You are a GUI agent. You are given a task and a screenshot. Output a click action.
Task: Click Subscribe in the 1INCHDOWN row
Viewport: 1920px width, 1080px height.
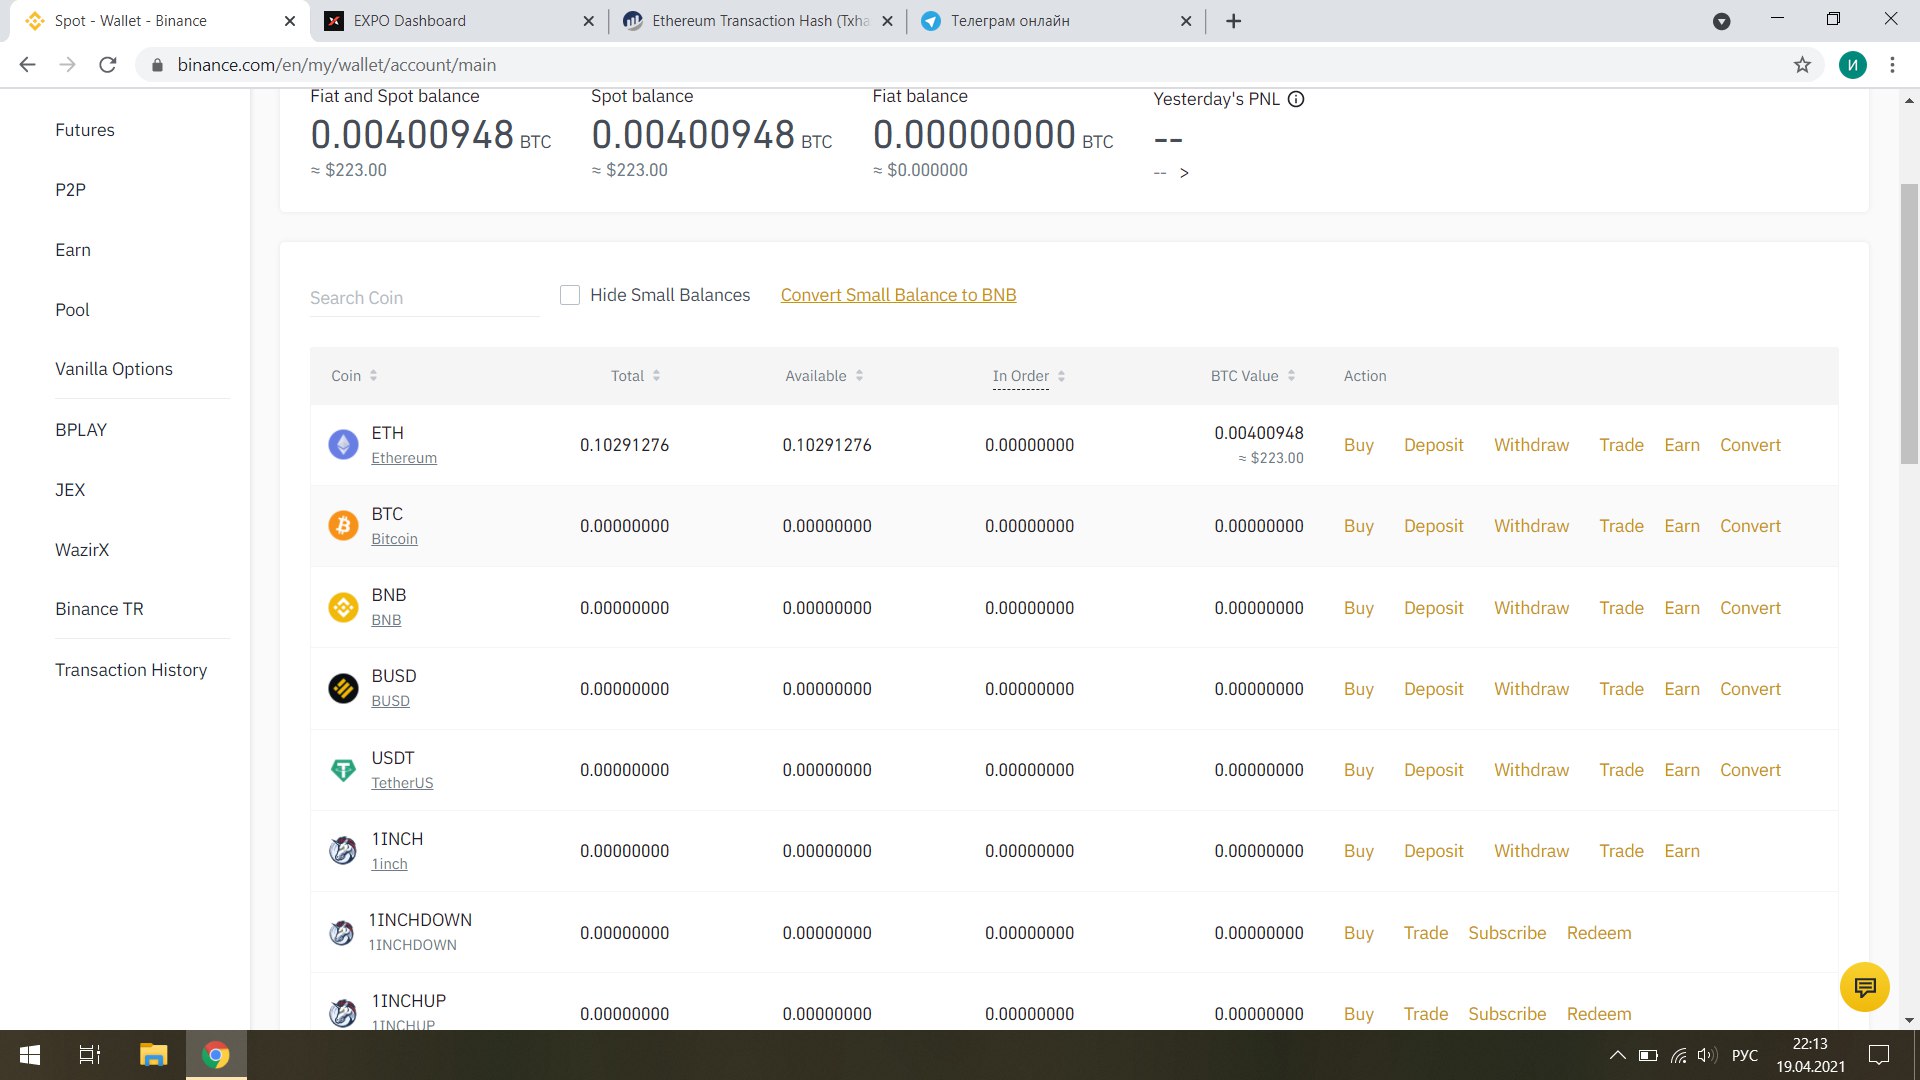click(1507, 933)
